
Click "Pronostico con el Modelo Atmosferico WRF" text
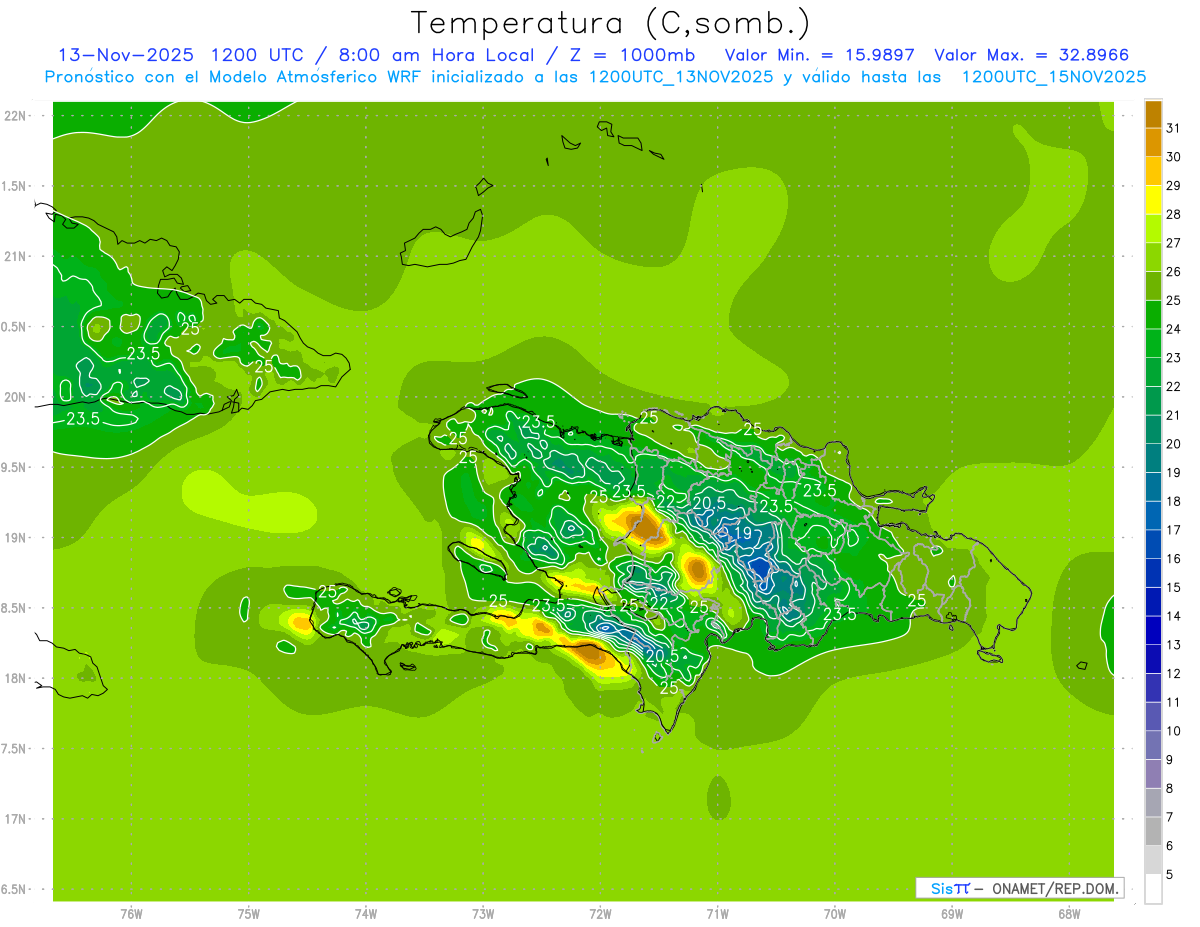233,77
